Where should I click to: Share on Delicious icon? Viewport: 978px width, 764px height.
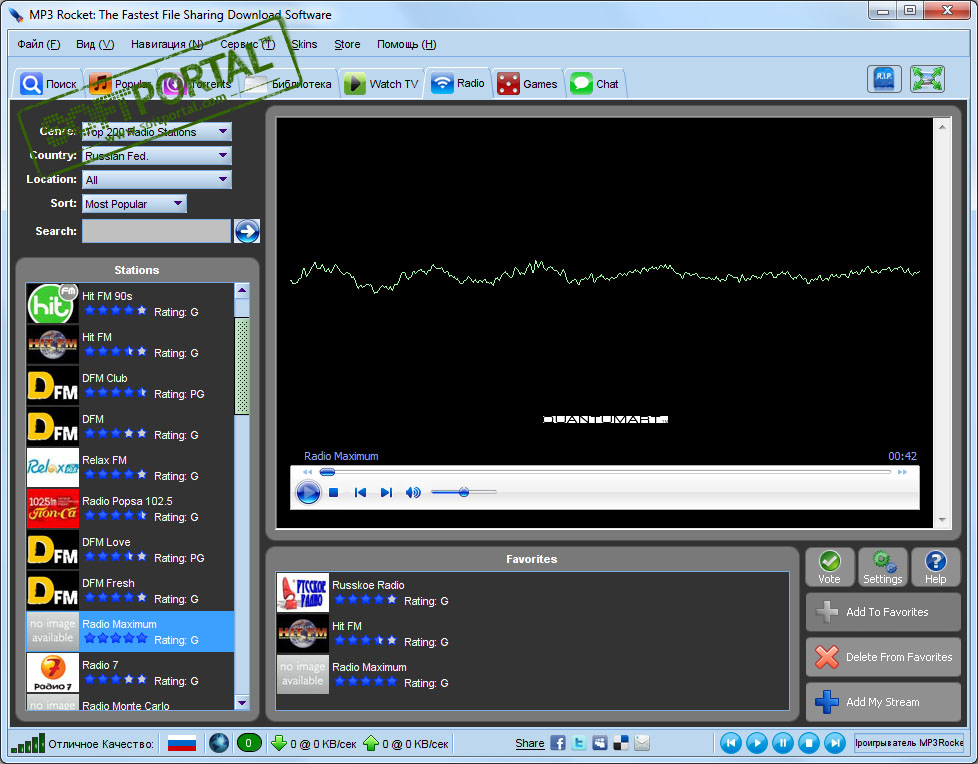point(621,743)
